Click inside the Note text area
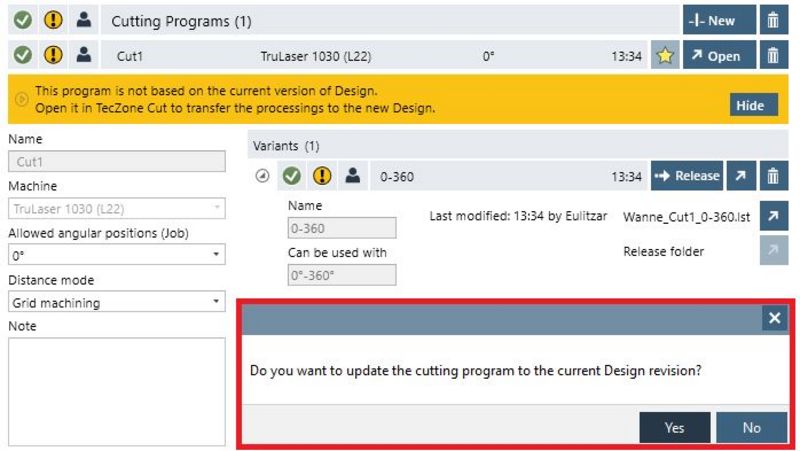 pos(117,388)
